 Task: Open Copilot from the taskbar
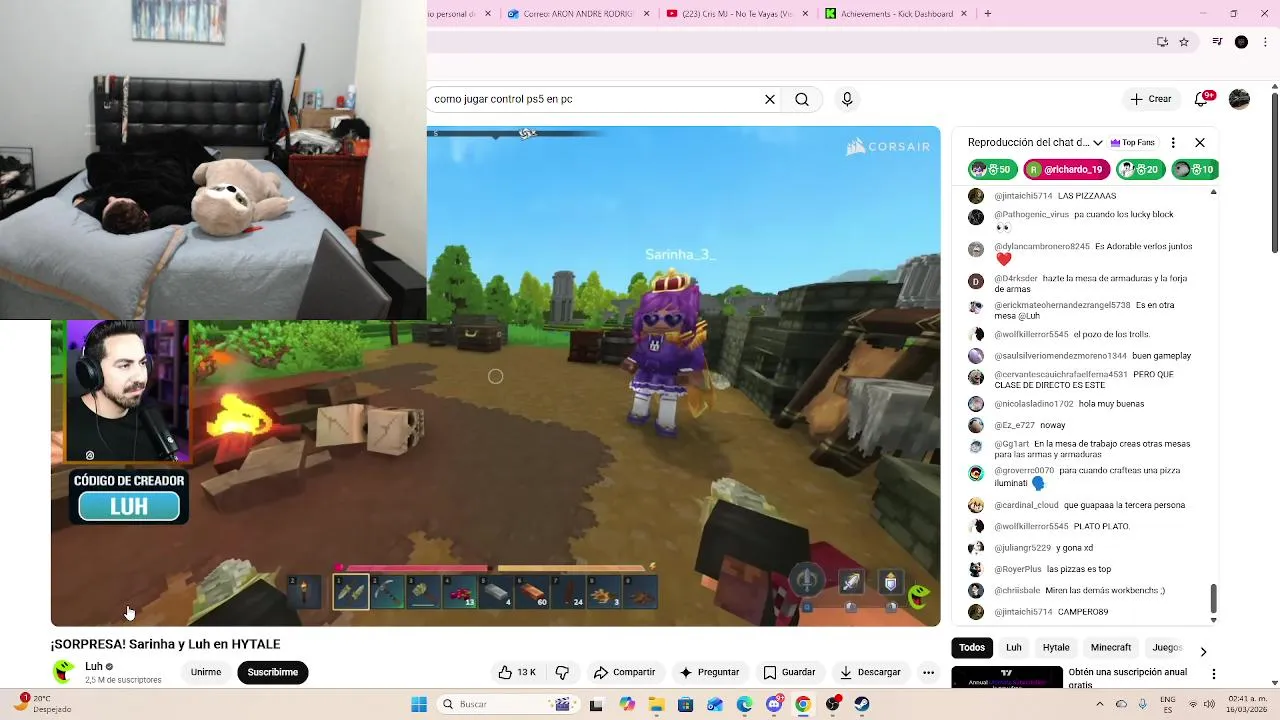pos(627,704)
